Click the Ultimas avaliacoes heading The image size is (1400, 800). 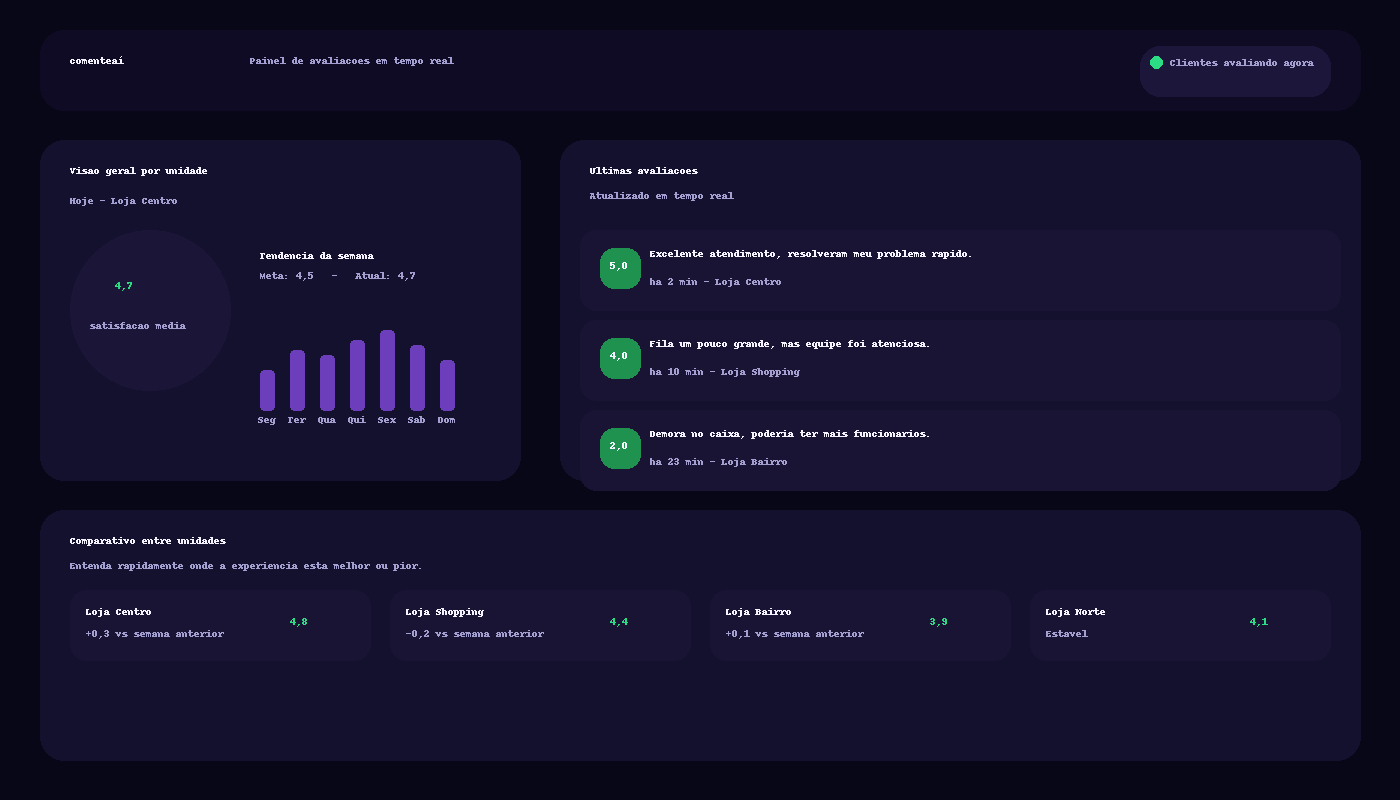643,171
